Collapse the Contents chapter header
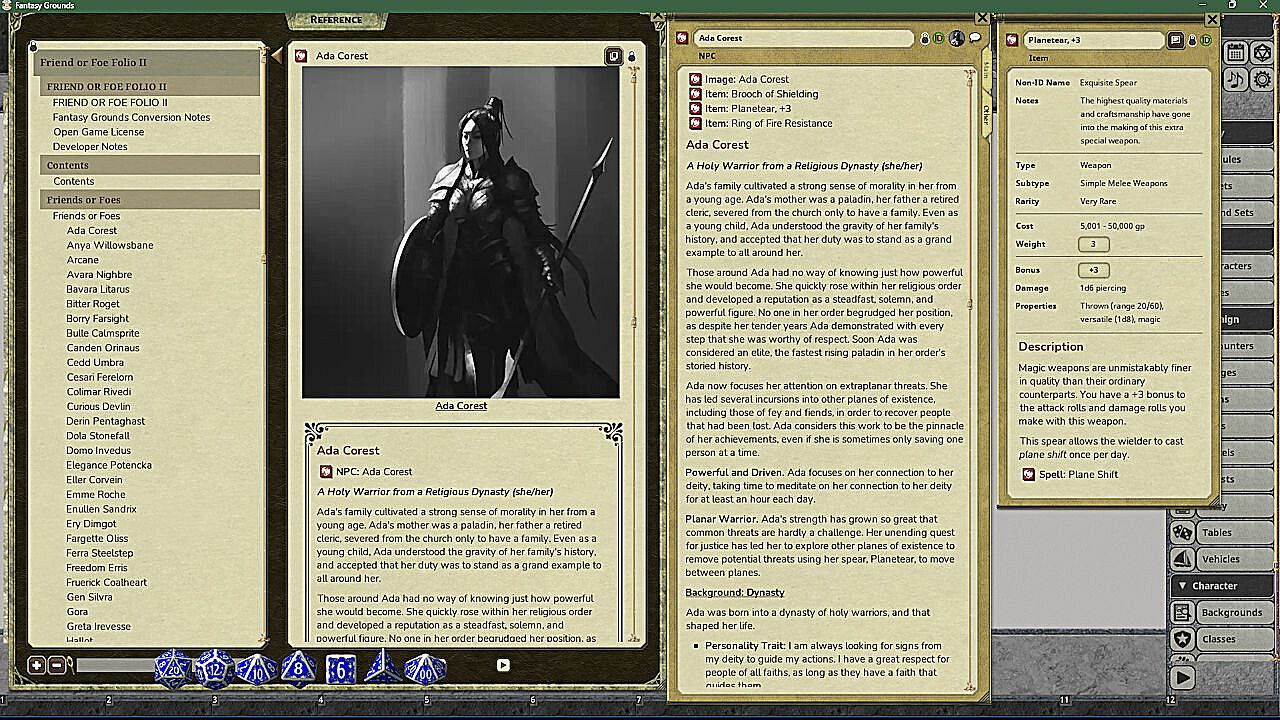This screenshot has height=720, width=1280. tap(150, 165)
